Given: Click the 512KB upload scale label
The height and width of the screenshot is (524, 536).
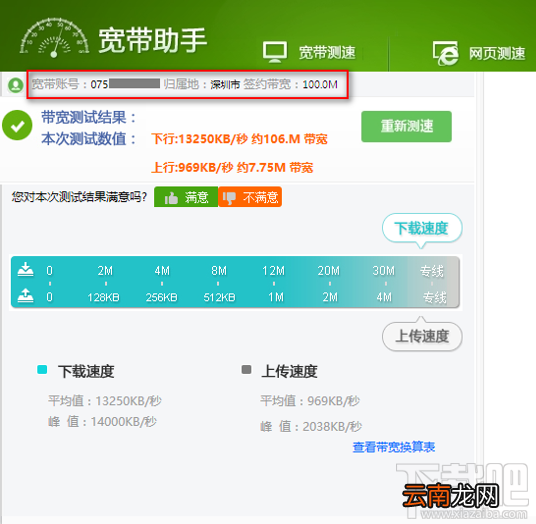Looking at the screenshot, I should pyautogui.click(x=219, y=297).
